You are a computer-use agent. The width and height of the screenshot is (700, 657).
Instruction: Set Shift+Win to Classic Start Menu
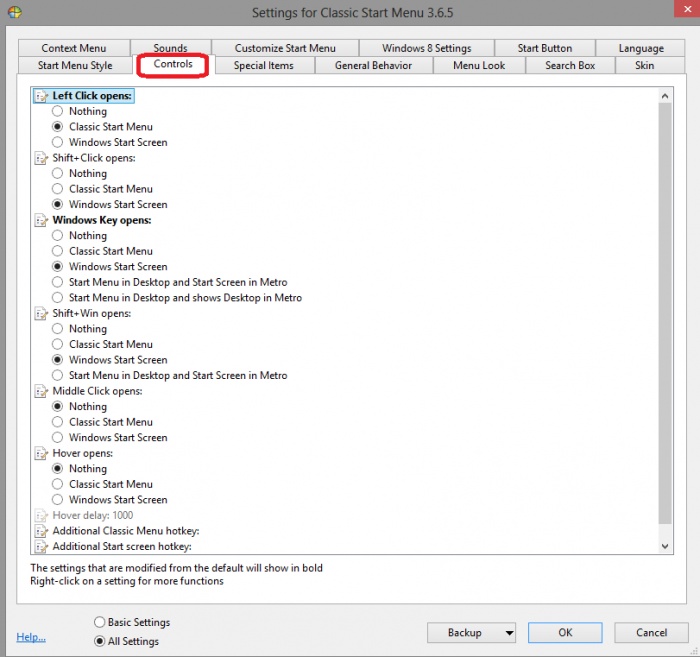(x=57, y=344)
